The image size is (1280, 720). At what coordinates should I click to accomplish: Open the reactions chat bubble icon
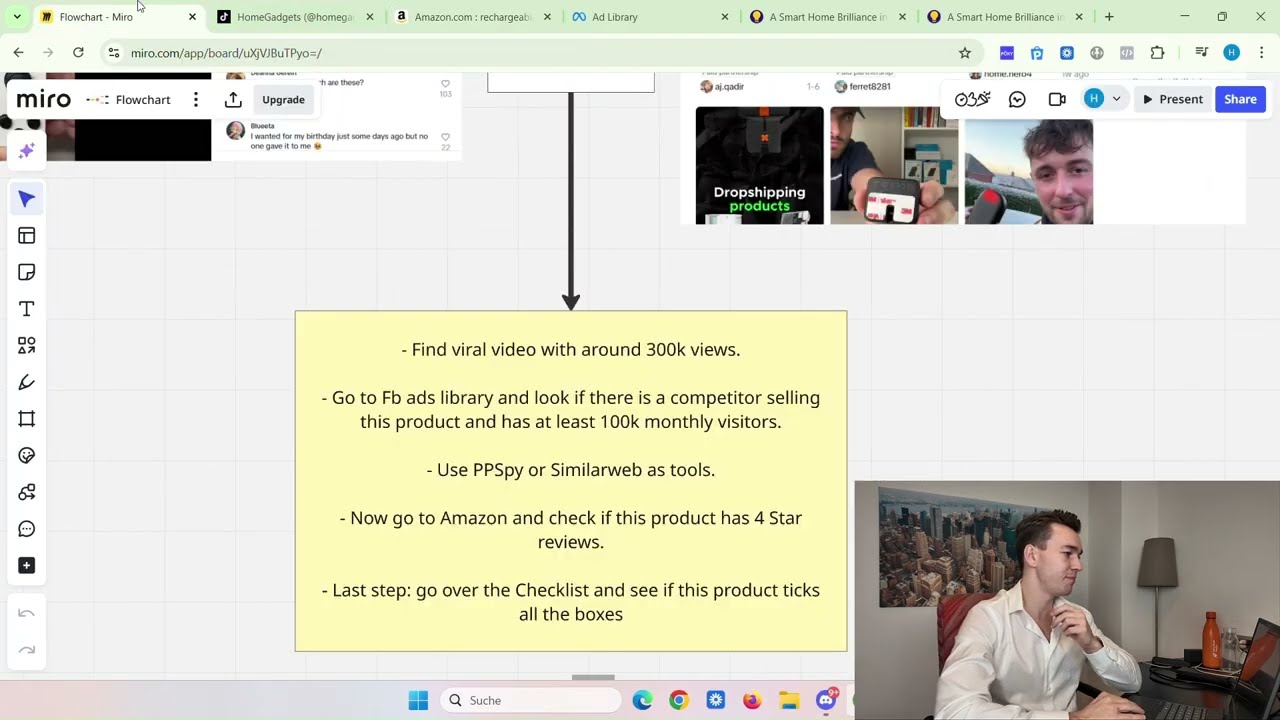(x=1017, y=99)
